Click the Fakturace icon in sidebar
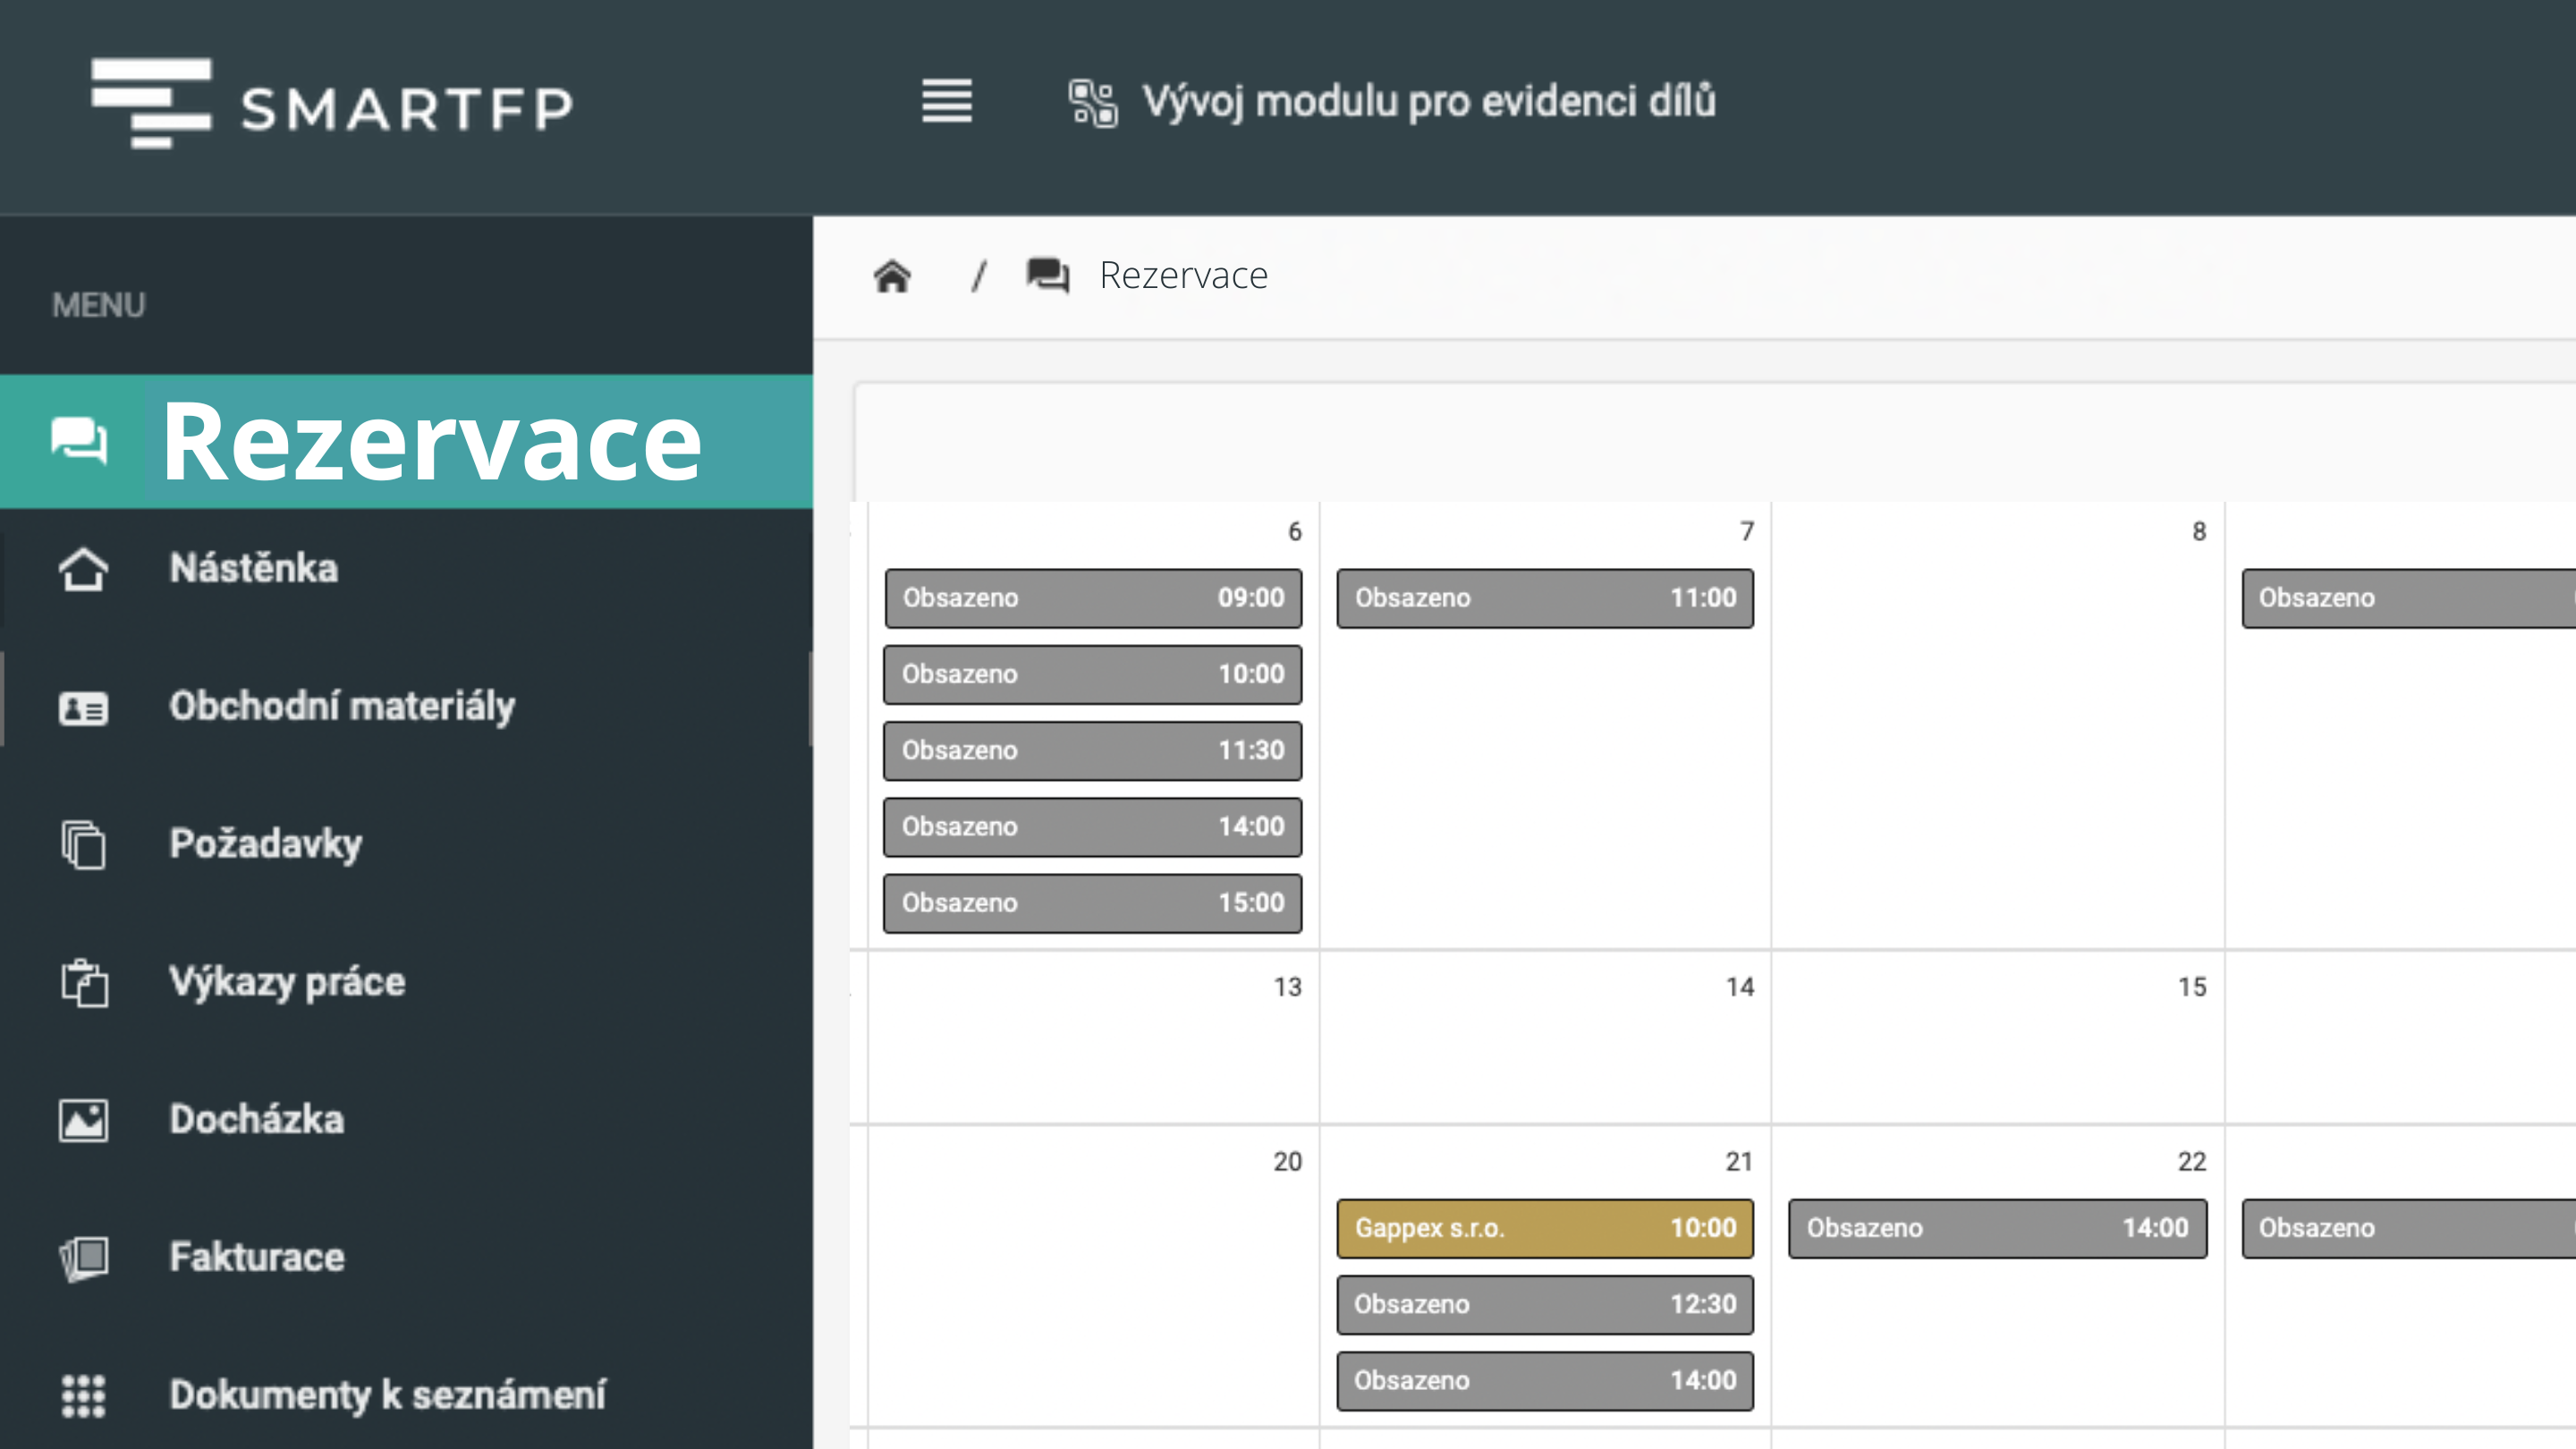This screenshot has height=1449, width=2576. pyautogui.click(x=83, y=1258)
